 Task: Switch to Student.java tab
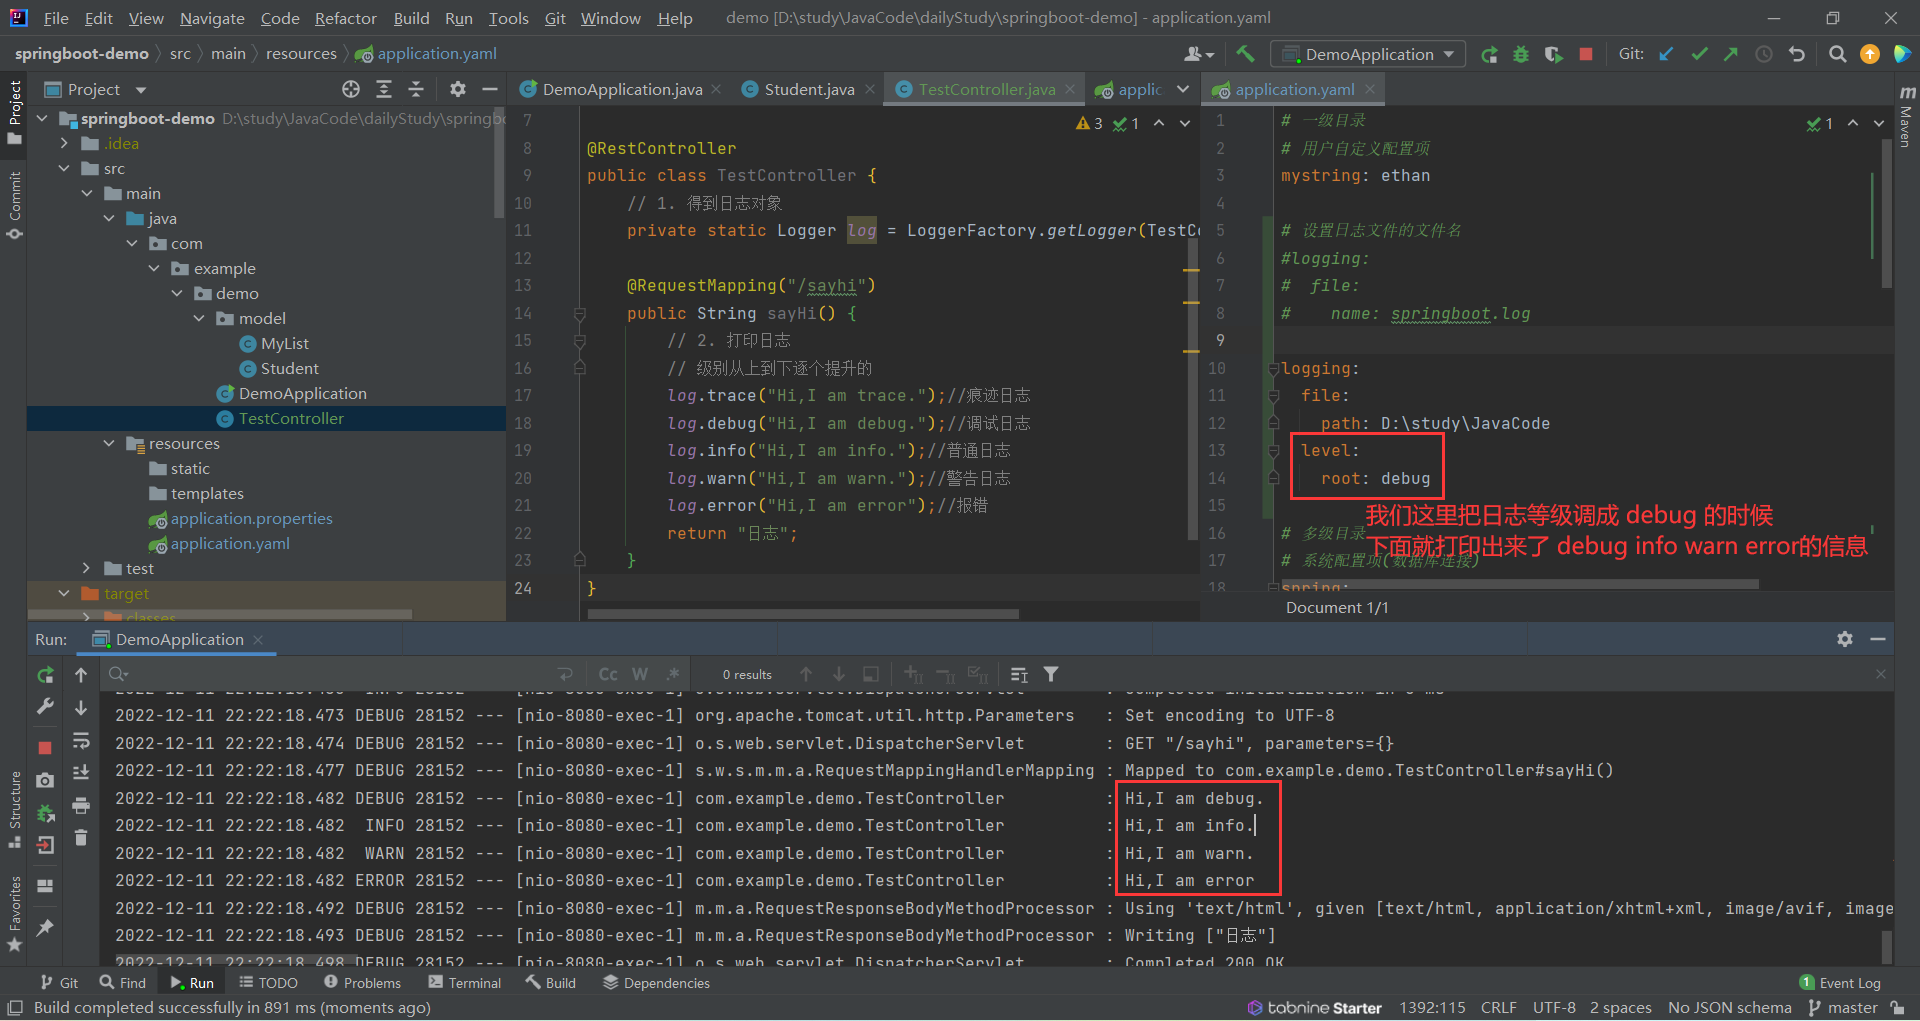tap(807, 89)
